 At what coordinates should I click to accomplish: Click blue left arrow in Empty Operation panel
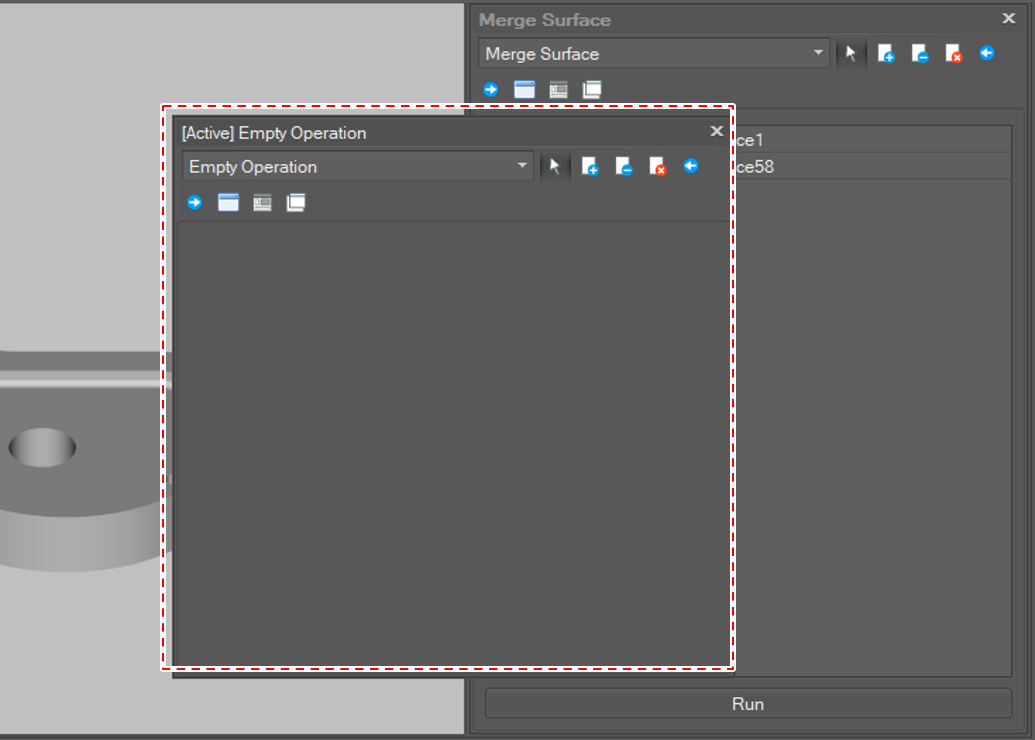point(691,166)
